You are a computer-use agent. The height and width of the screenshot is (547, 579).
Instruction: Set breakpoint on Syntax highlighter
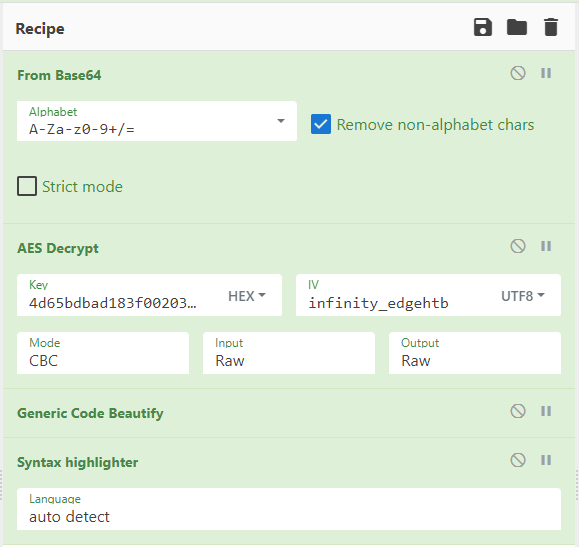click(546, 460)
